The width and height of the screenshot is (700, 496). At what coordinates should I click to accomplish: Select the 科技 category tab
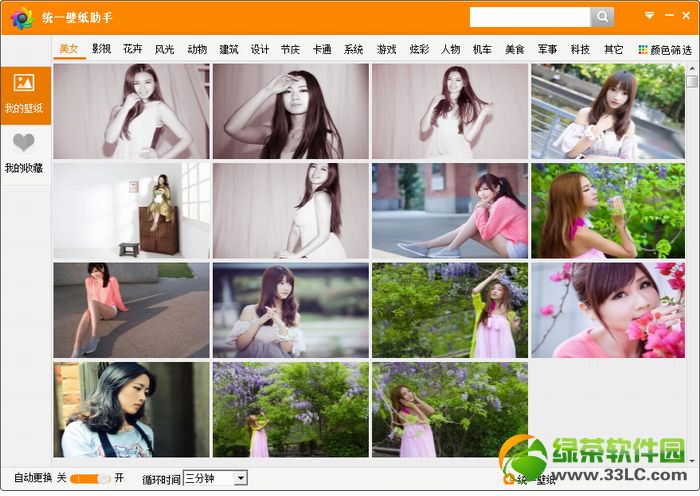[580, 49]
